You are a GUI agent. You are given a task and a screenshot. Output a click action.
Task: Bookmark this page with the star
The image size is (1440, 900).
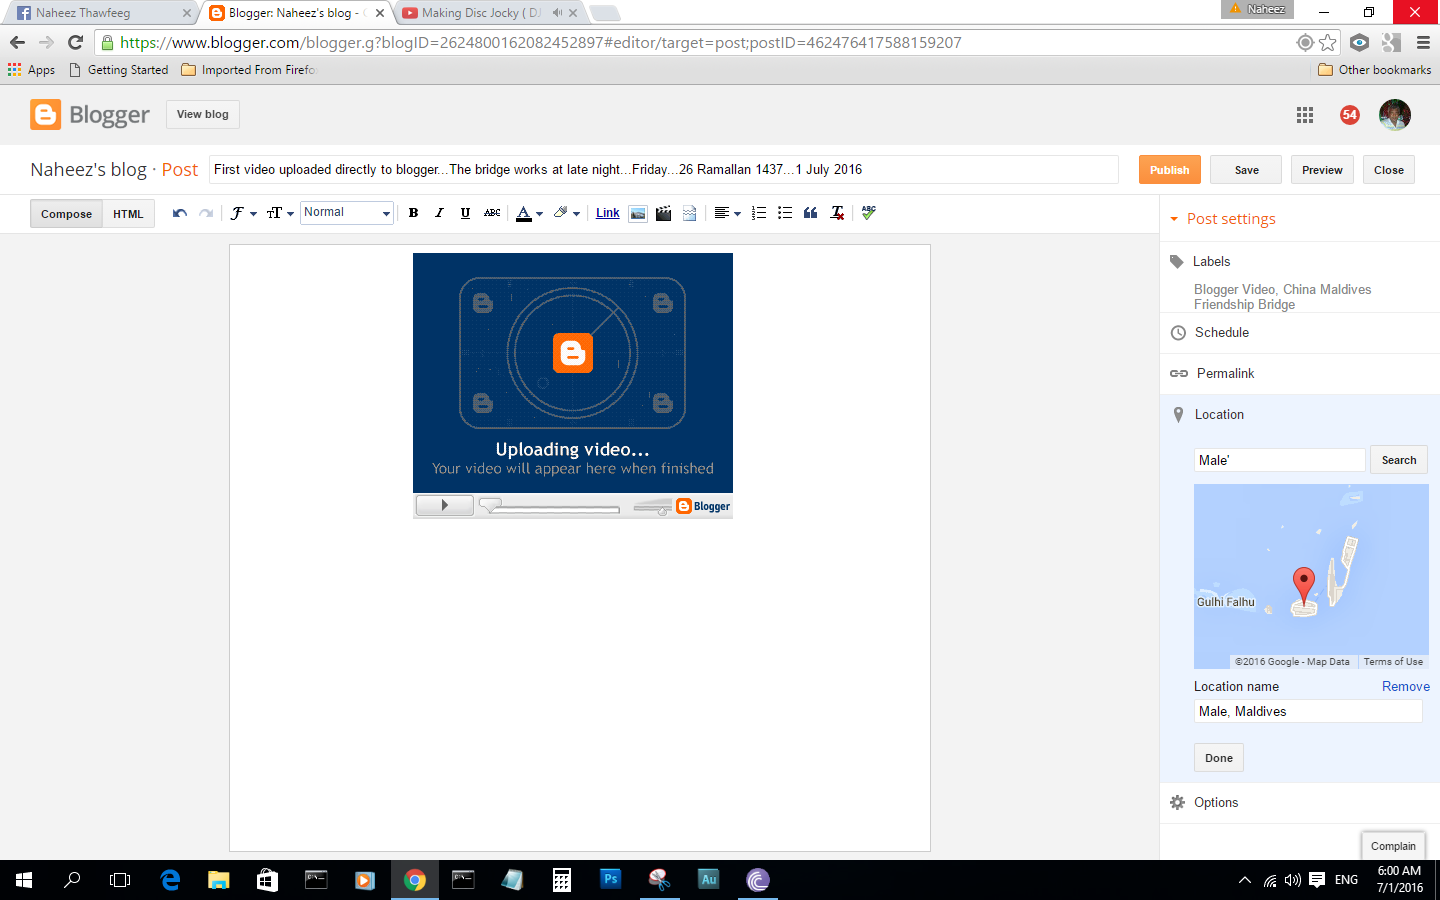click(1328, 42)
